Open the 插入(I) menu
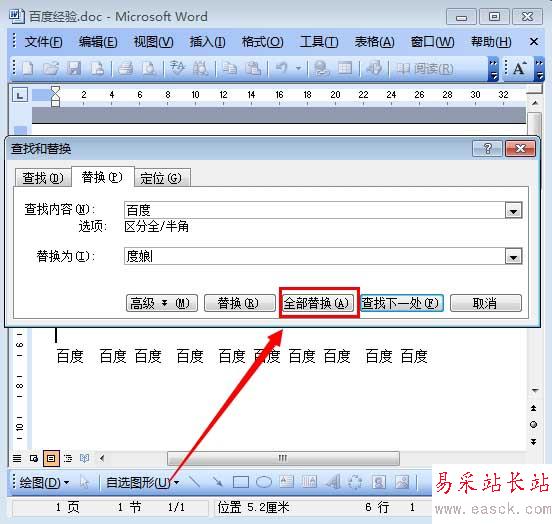Screen dimensions: 552x524 [x=207, y=42]
